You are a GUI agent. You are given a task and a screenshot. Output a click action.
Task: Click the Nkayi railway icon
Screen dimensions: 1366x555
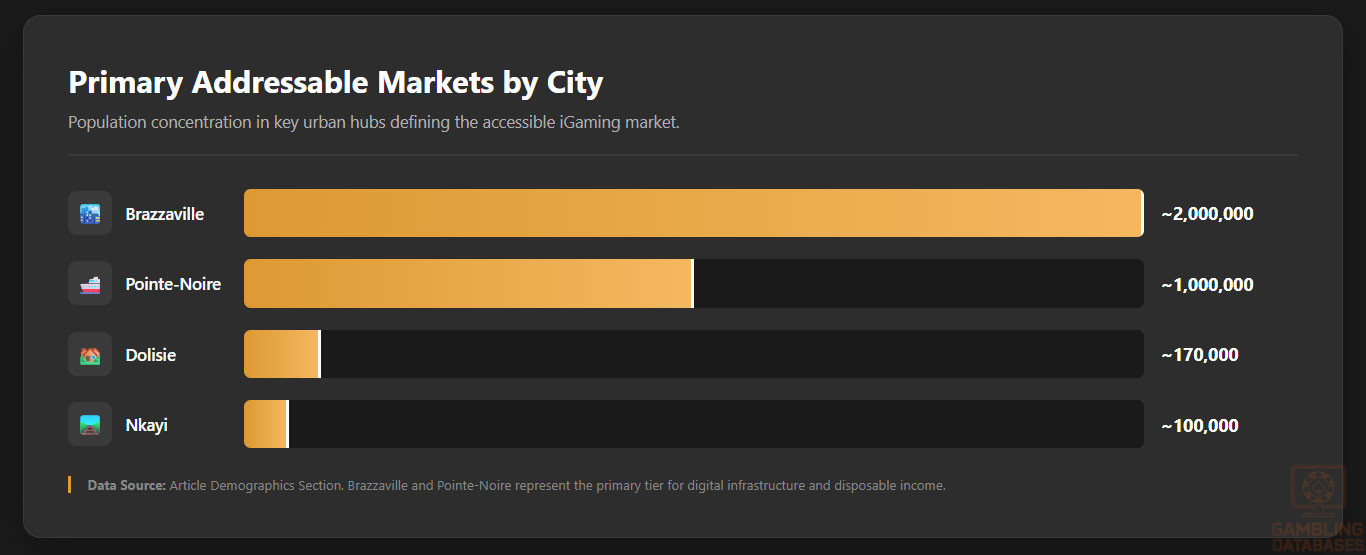[x=90, y=425]
